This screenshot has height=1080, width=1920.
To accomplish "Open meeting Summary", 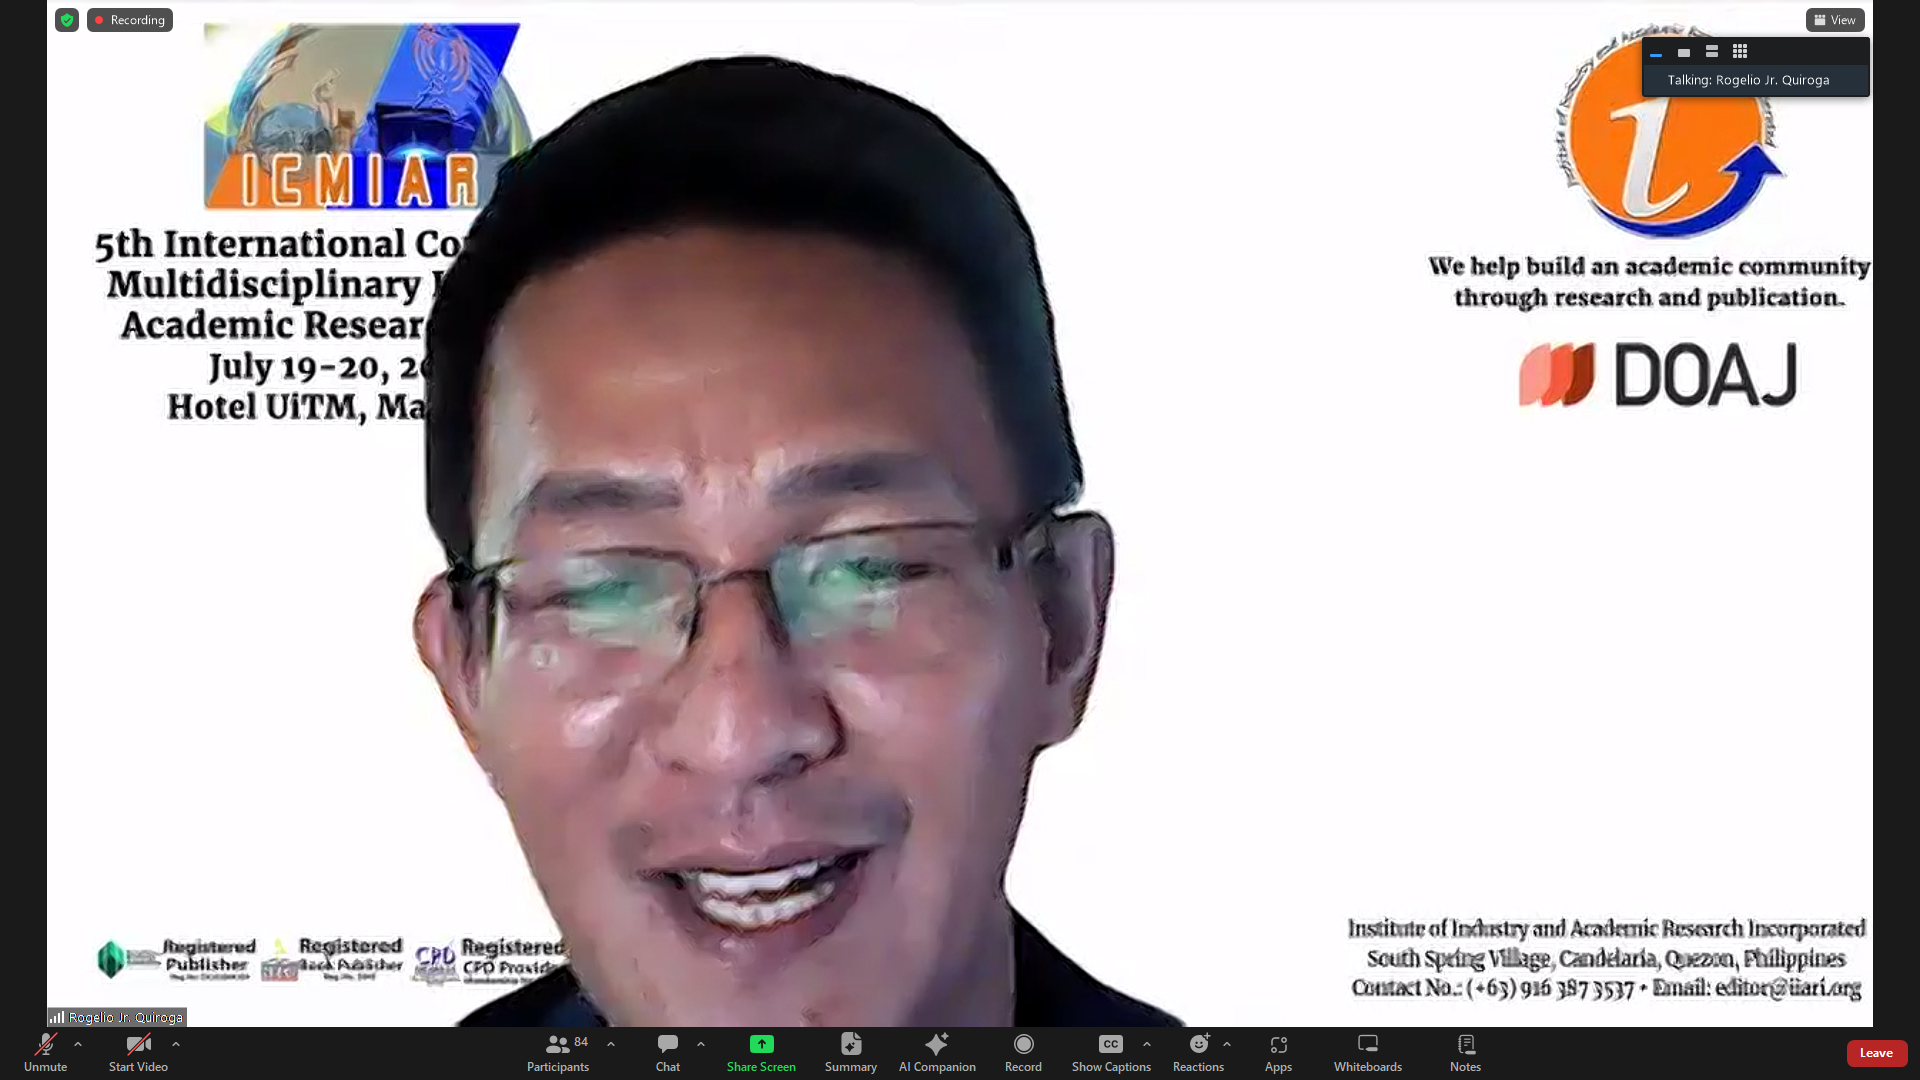I will click(850, 1051).
